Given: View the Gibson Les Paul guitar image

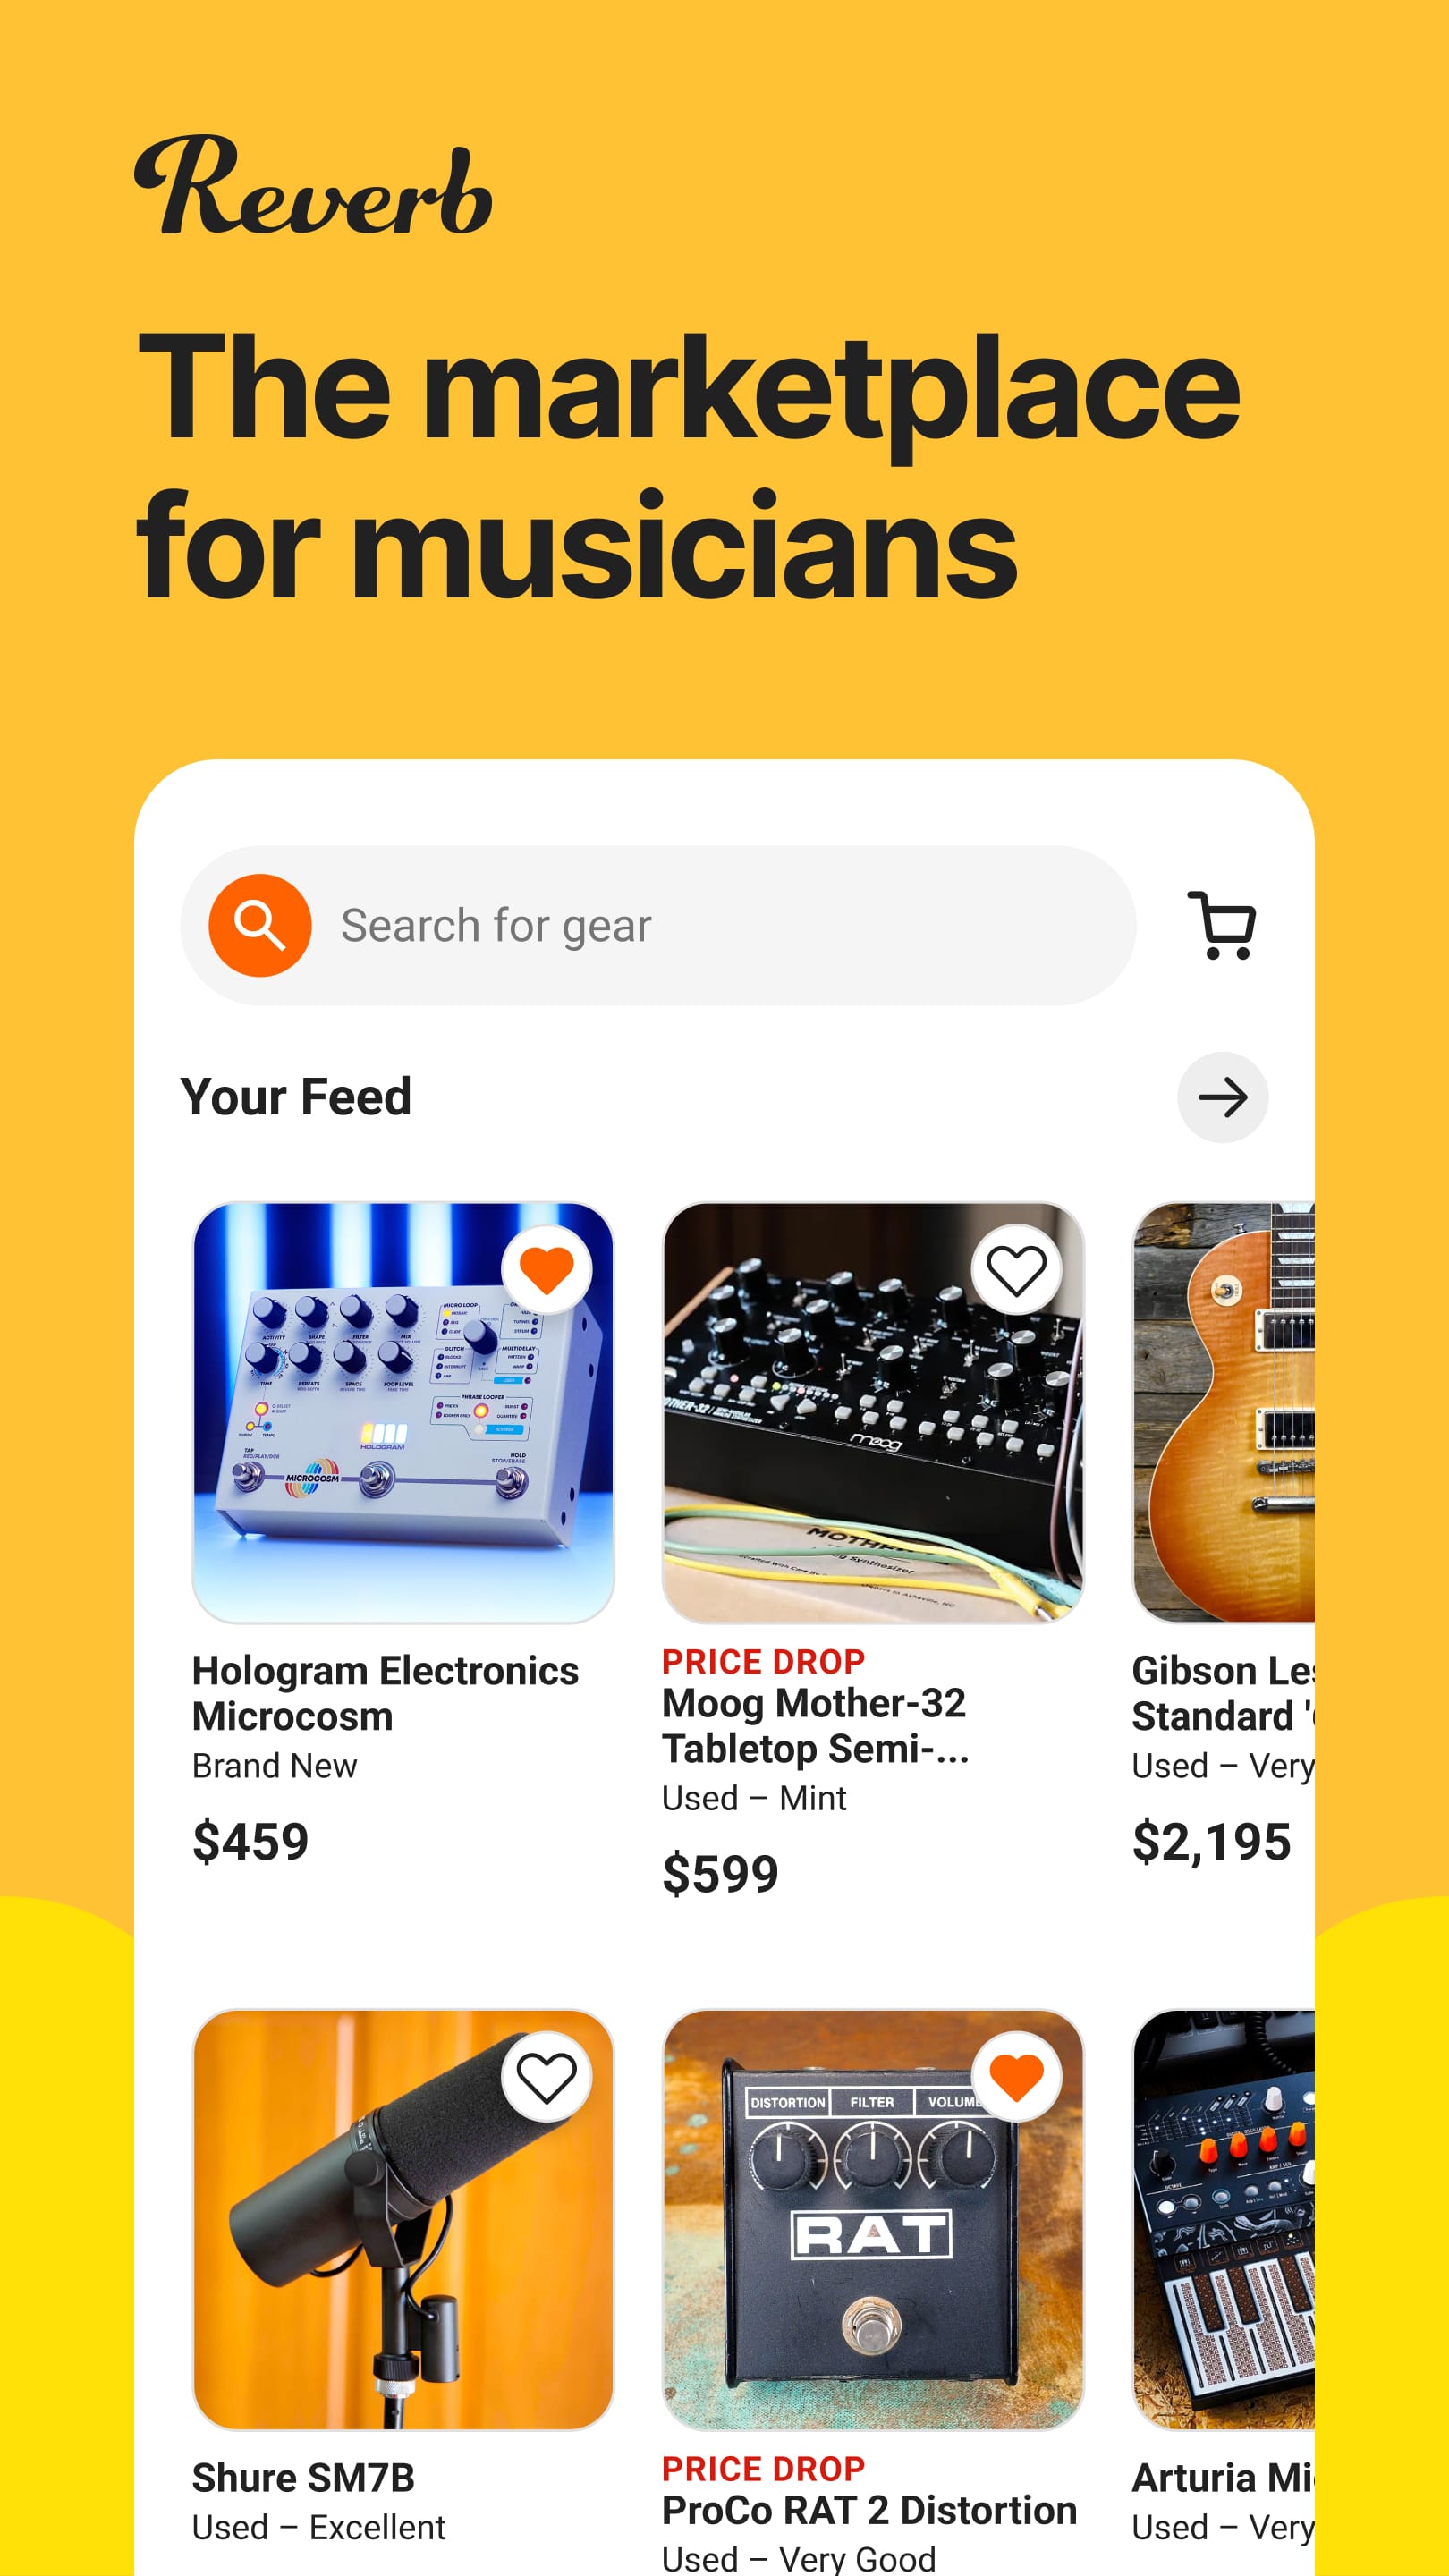Looking at the screenshot, I should tap(1224, 1412).
